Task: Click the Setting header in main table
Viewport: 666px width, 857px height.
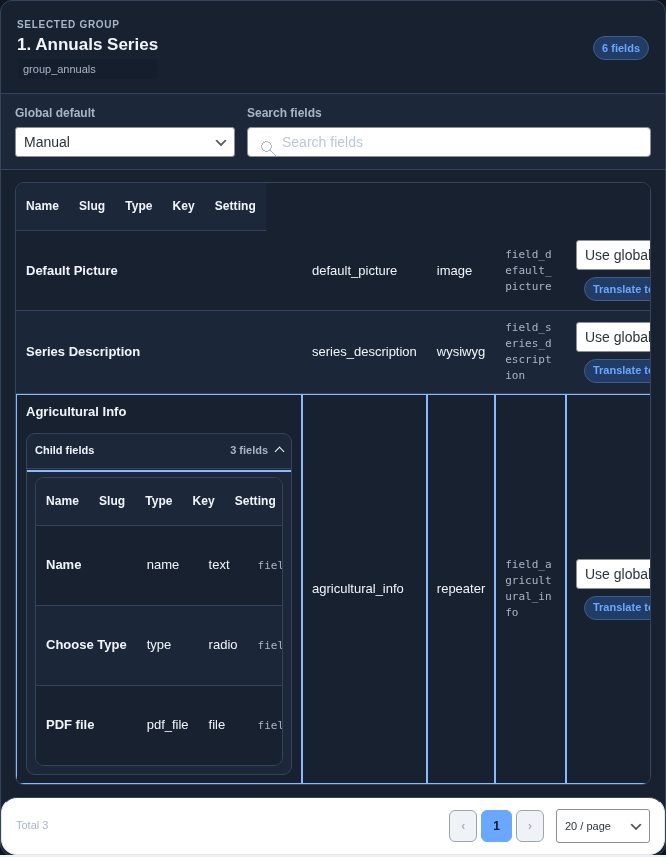Action: point(235,206)
